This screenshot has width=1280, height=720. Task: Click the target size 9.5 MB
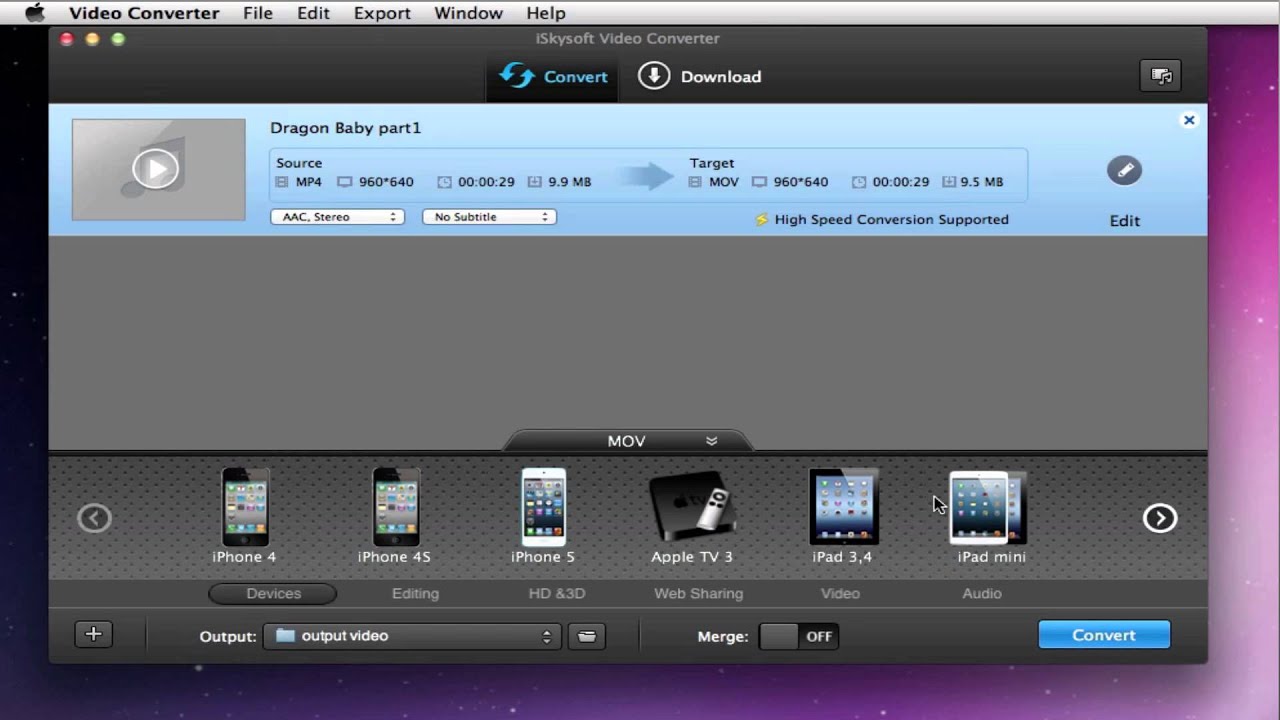tap(981, 182)
